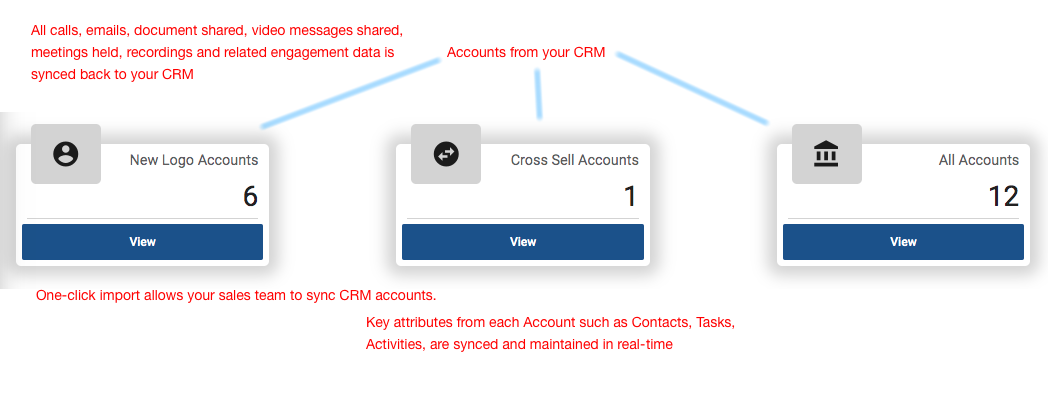This screenshot has height=400, width=1048.
Task: Click the text starting 'All calls, emails'
Action: [217, 30]
